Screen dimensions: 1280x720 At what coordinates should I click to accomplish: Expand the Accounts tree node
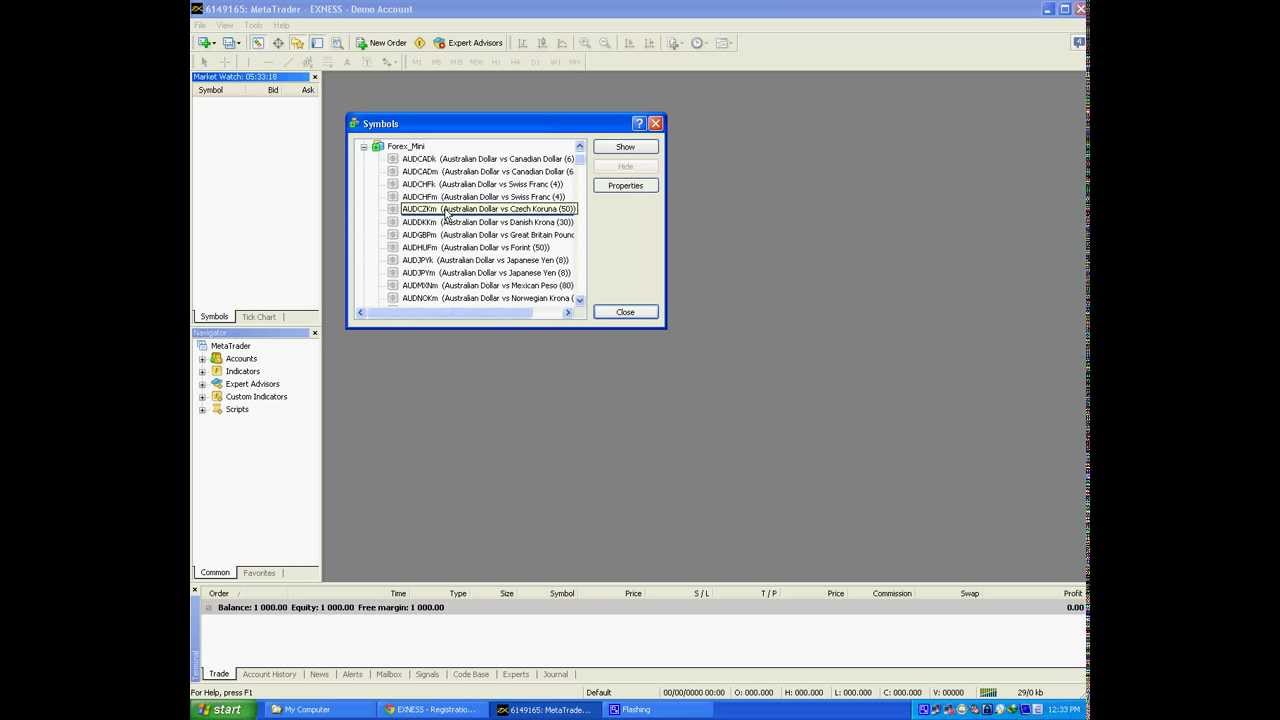pos(203,359)
